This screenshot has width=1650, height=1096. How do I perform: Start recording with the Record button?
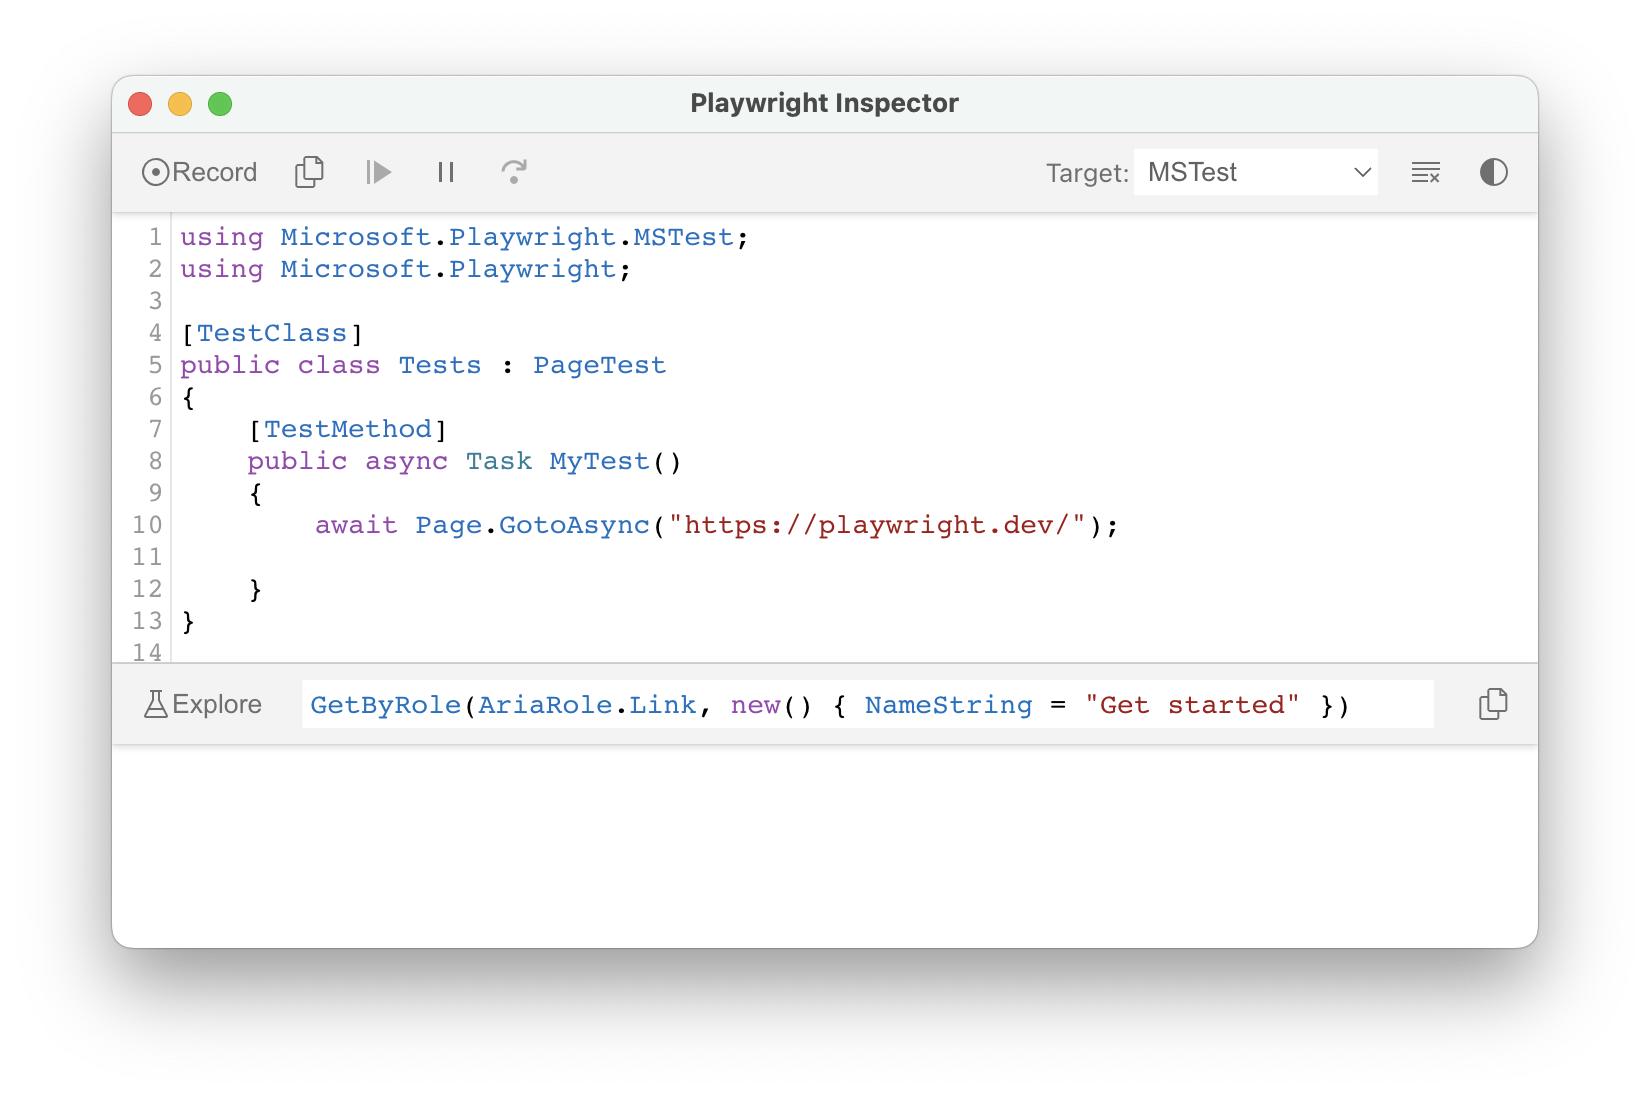[x=199, y=172]
